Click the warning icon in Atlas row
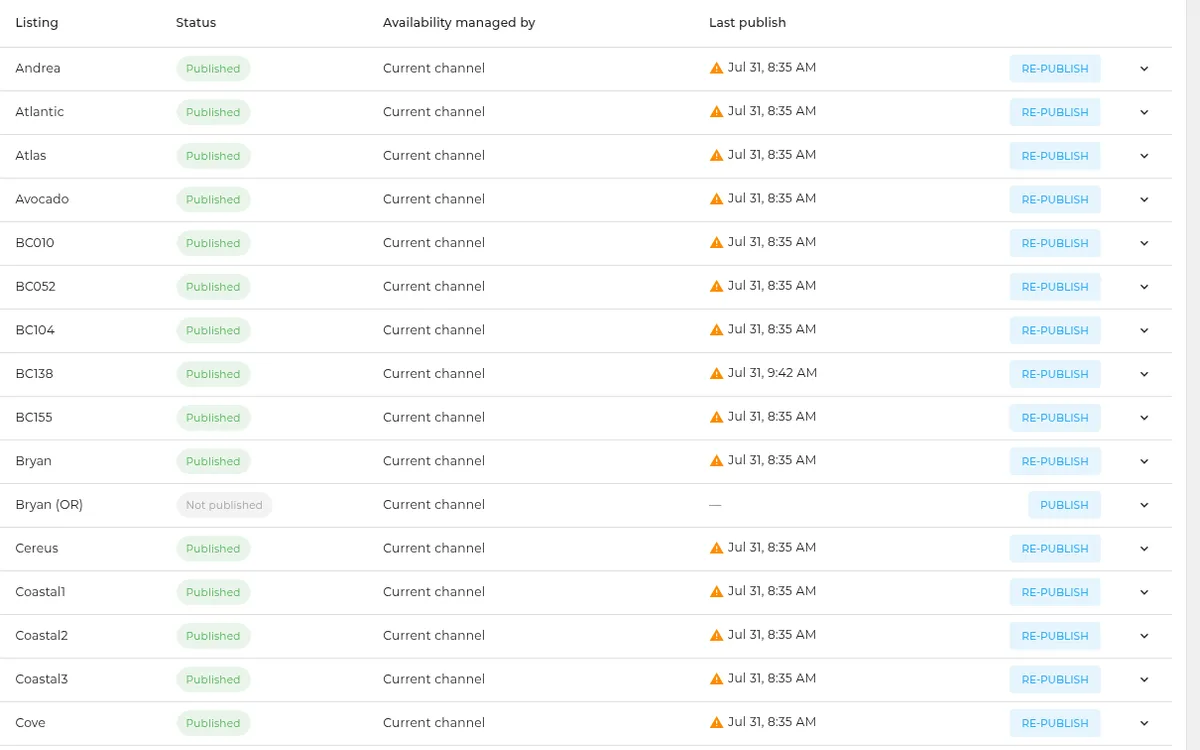The width and height of the screenshot is (1200, 750). [716, 155]
